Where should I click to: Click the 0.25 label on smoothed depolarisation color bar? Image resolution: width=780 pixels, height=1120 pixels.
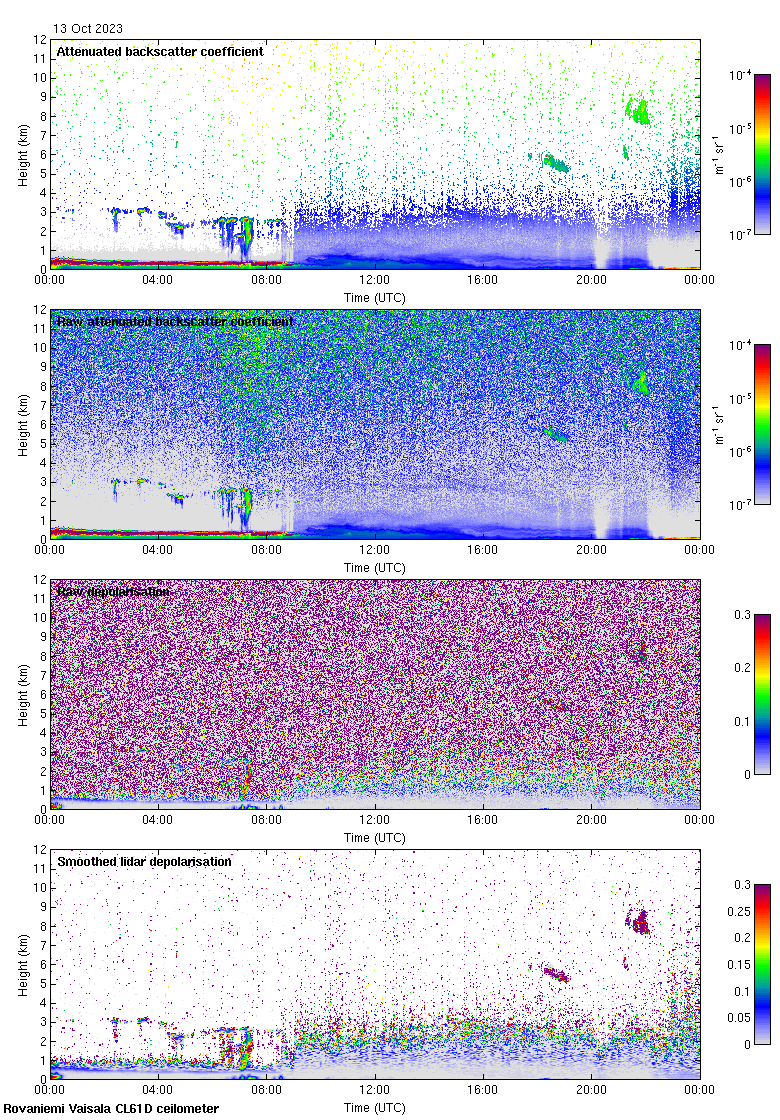(739, 911)
